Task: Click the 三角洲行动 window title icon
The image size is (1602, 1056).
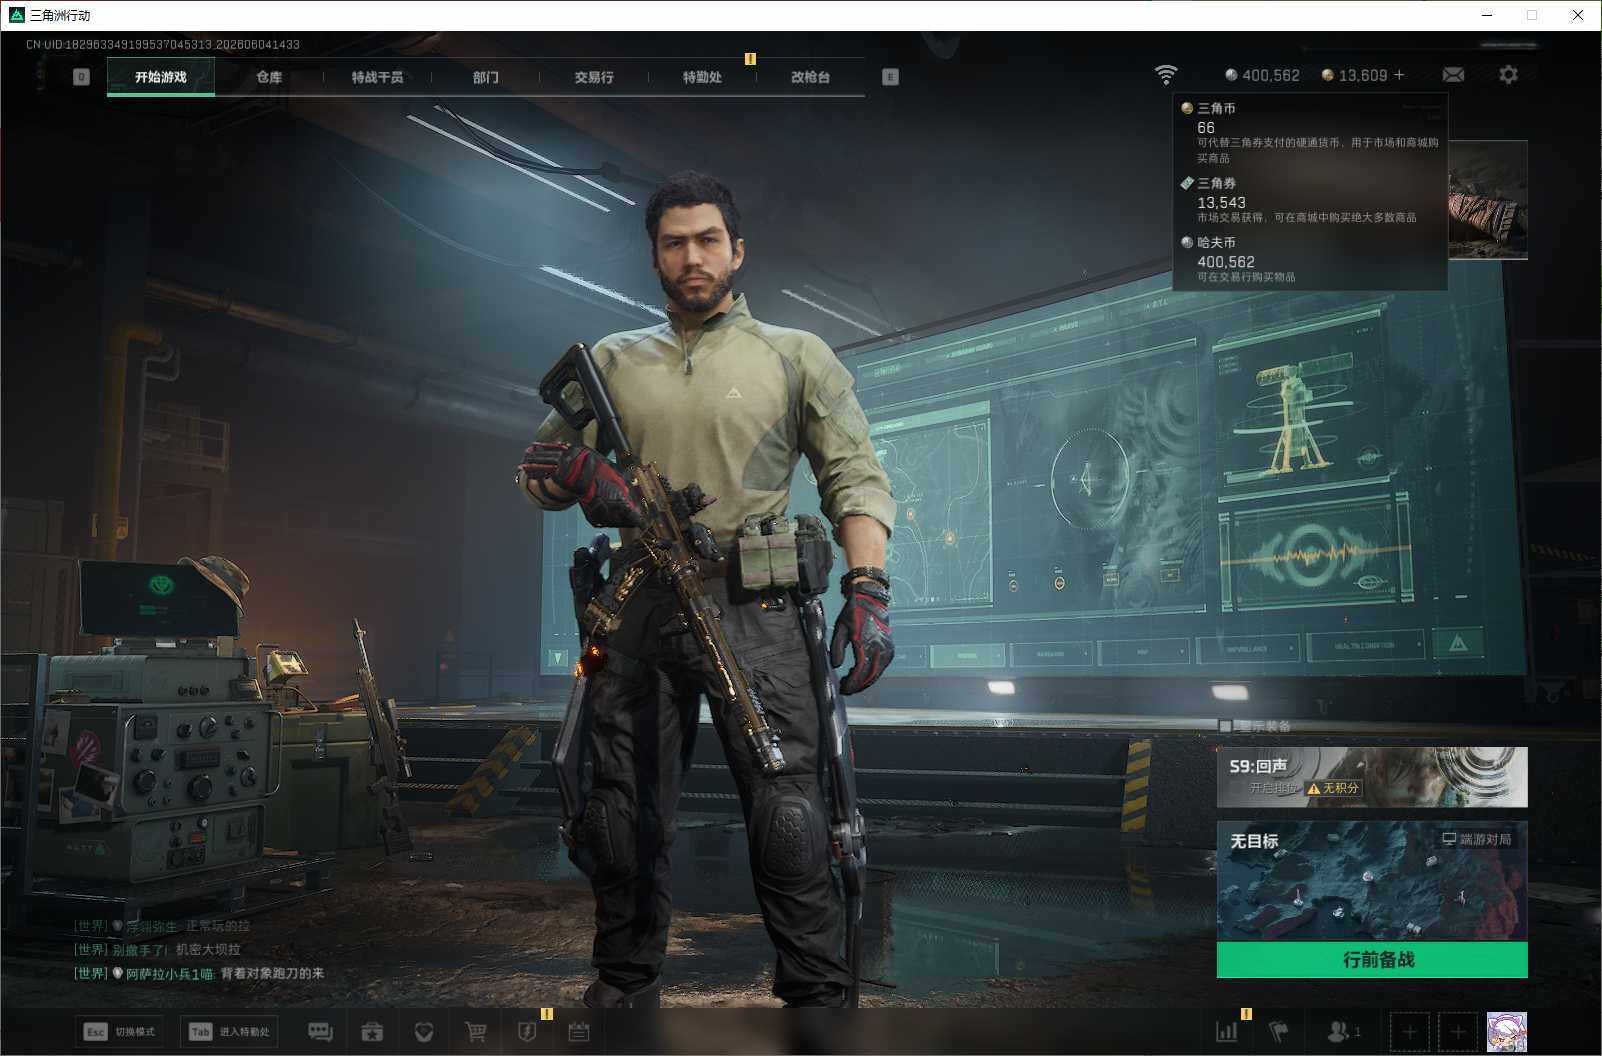Action: tap(16, 15)
